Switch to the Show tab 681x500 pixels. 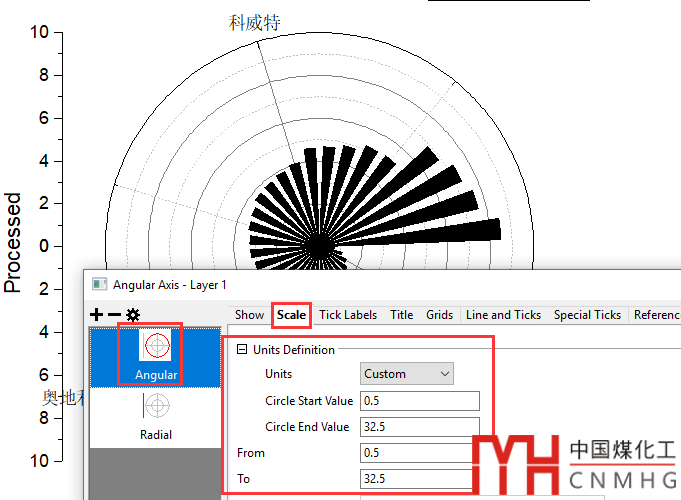click(x=249, y=315)
